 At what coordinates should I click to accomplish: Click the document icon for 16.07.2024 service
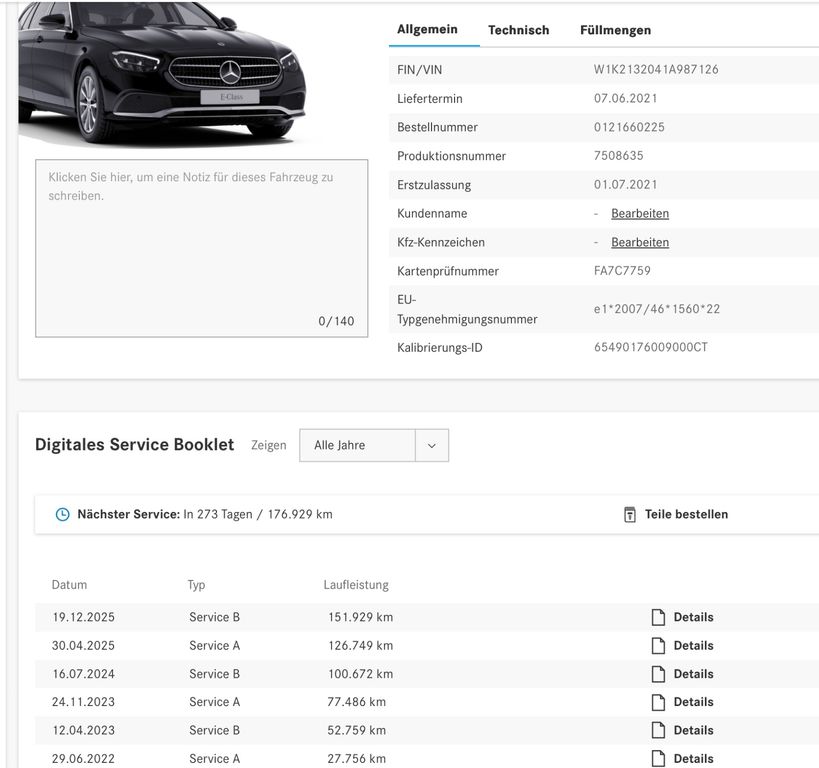[x=658, y=673]
